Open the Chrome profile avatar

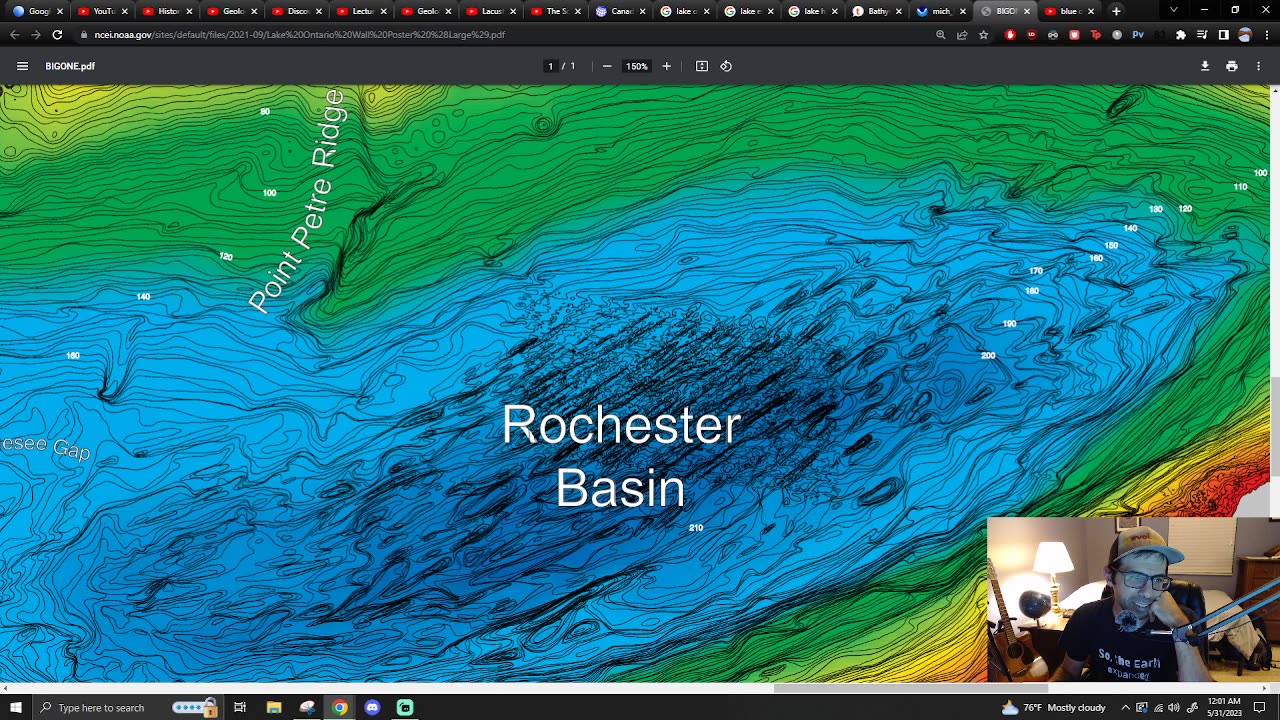(1245, 35)
